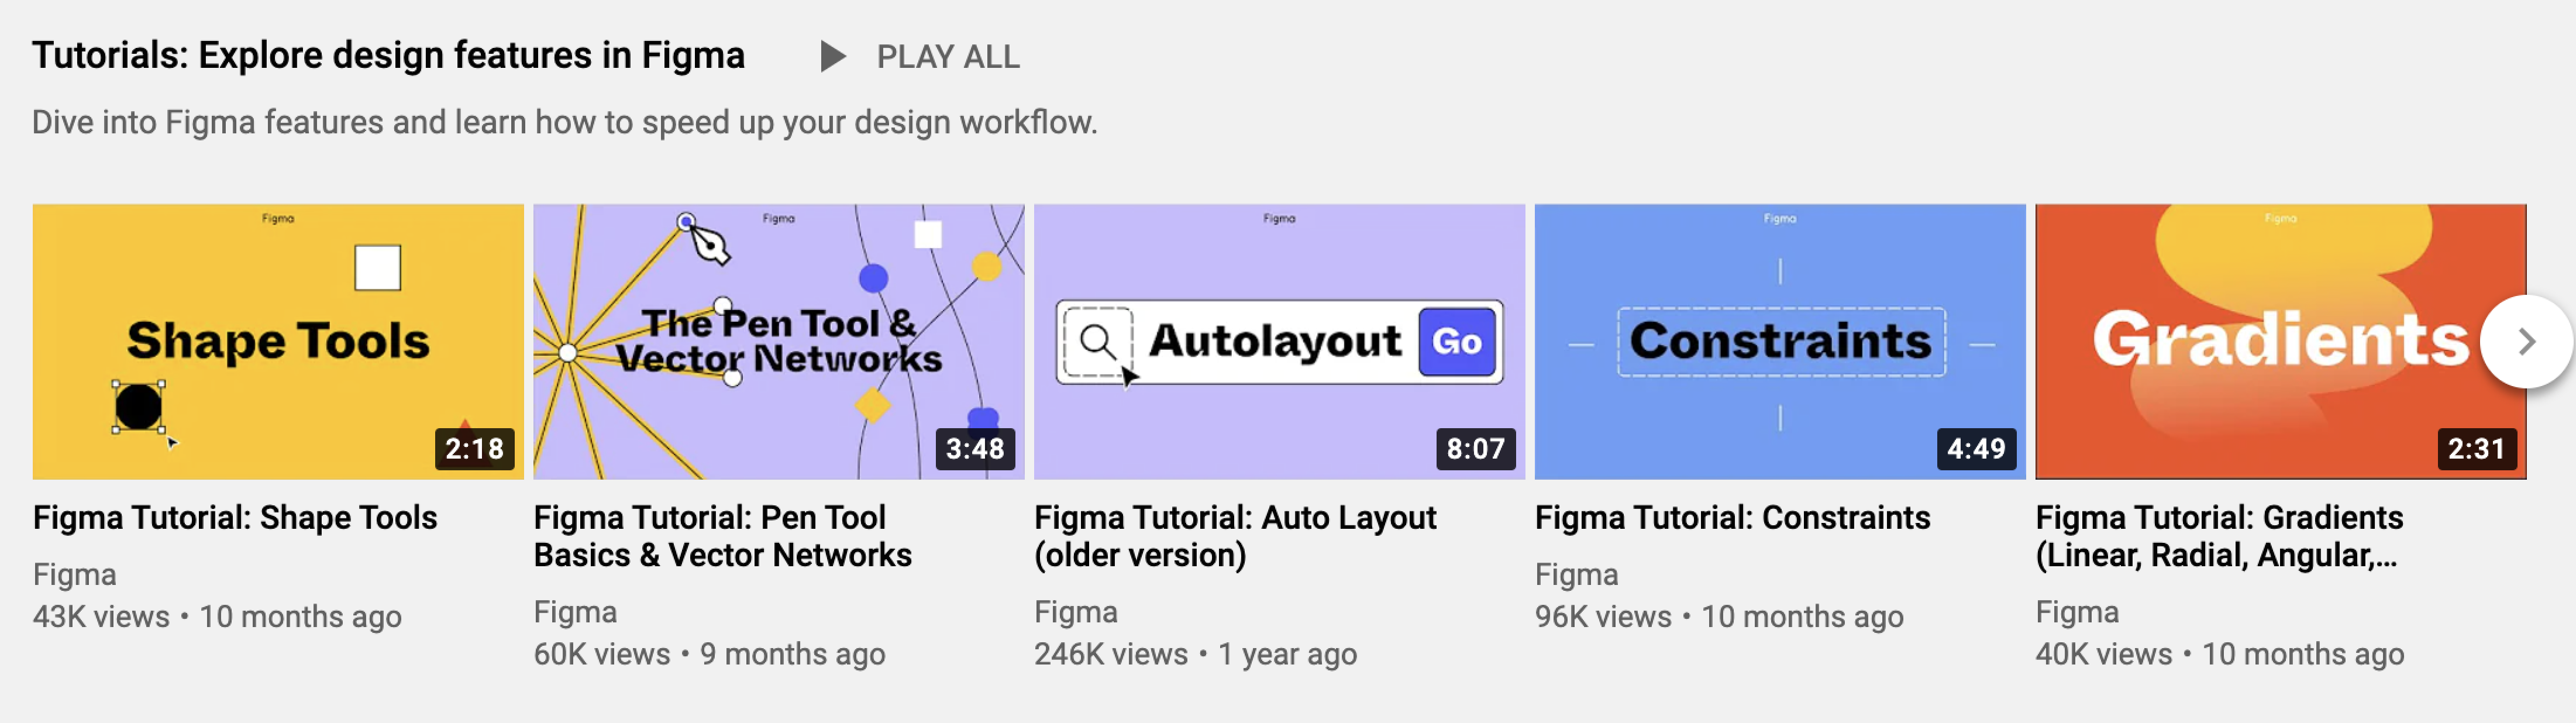
Task: Open the playlist title 'Tutorials: Explore design features'
Action: tap(388, 55)
